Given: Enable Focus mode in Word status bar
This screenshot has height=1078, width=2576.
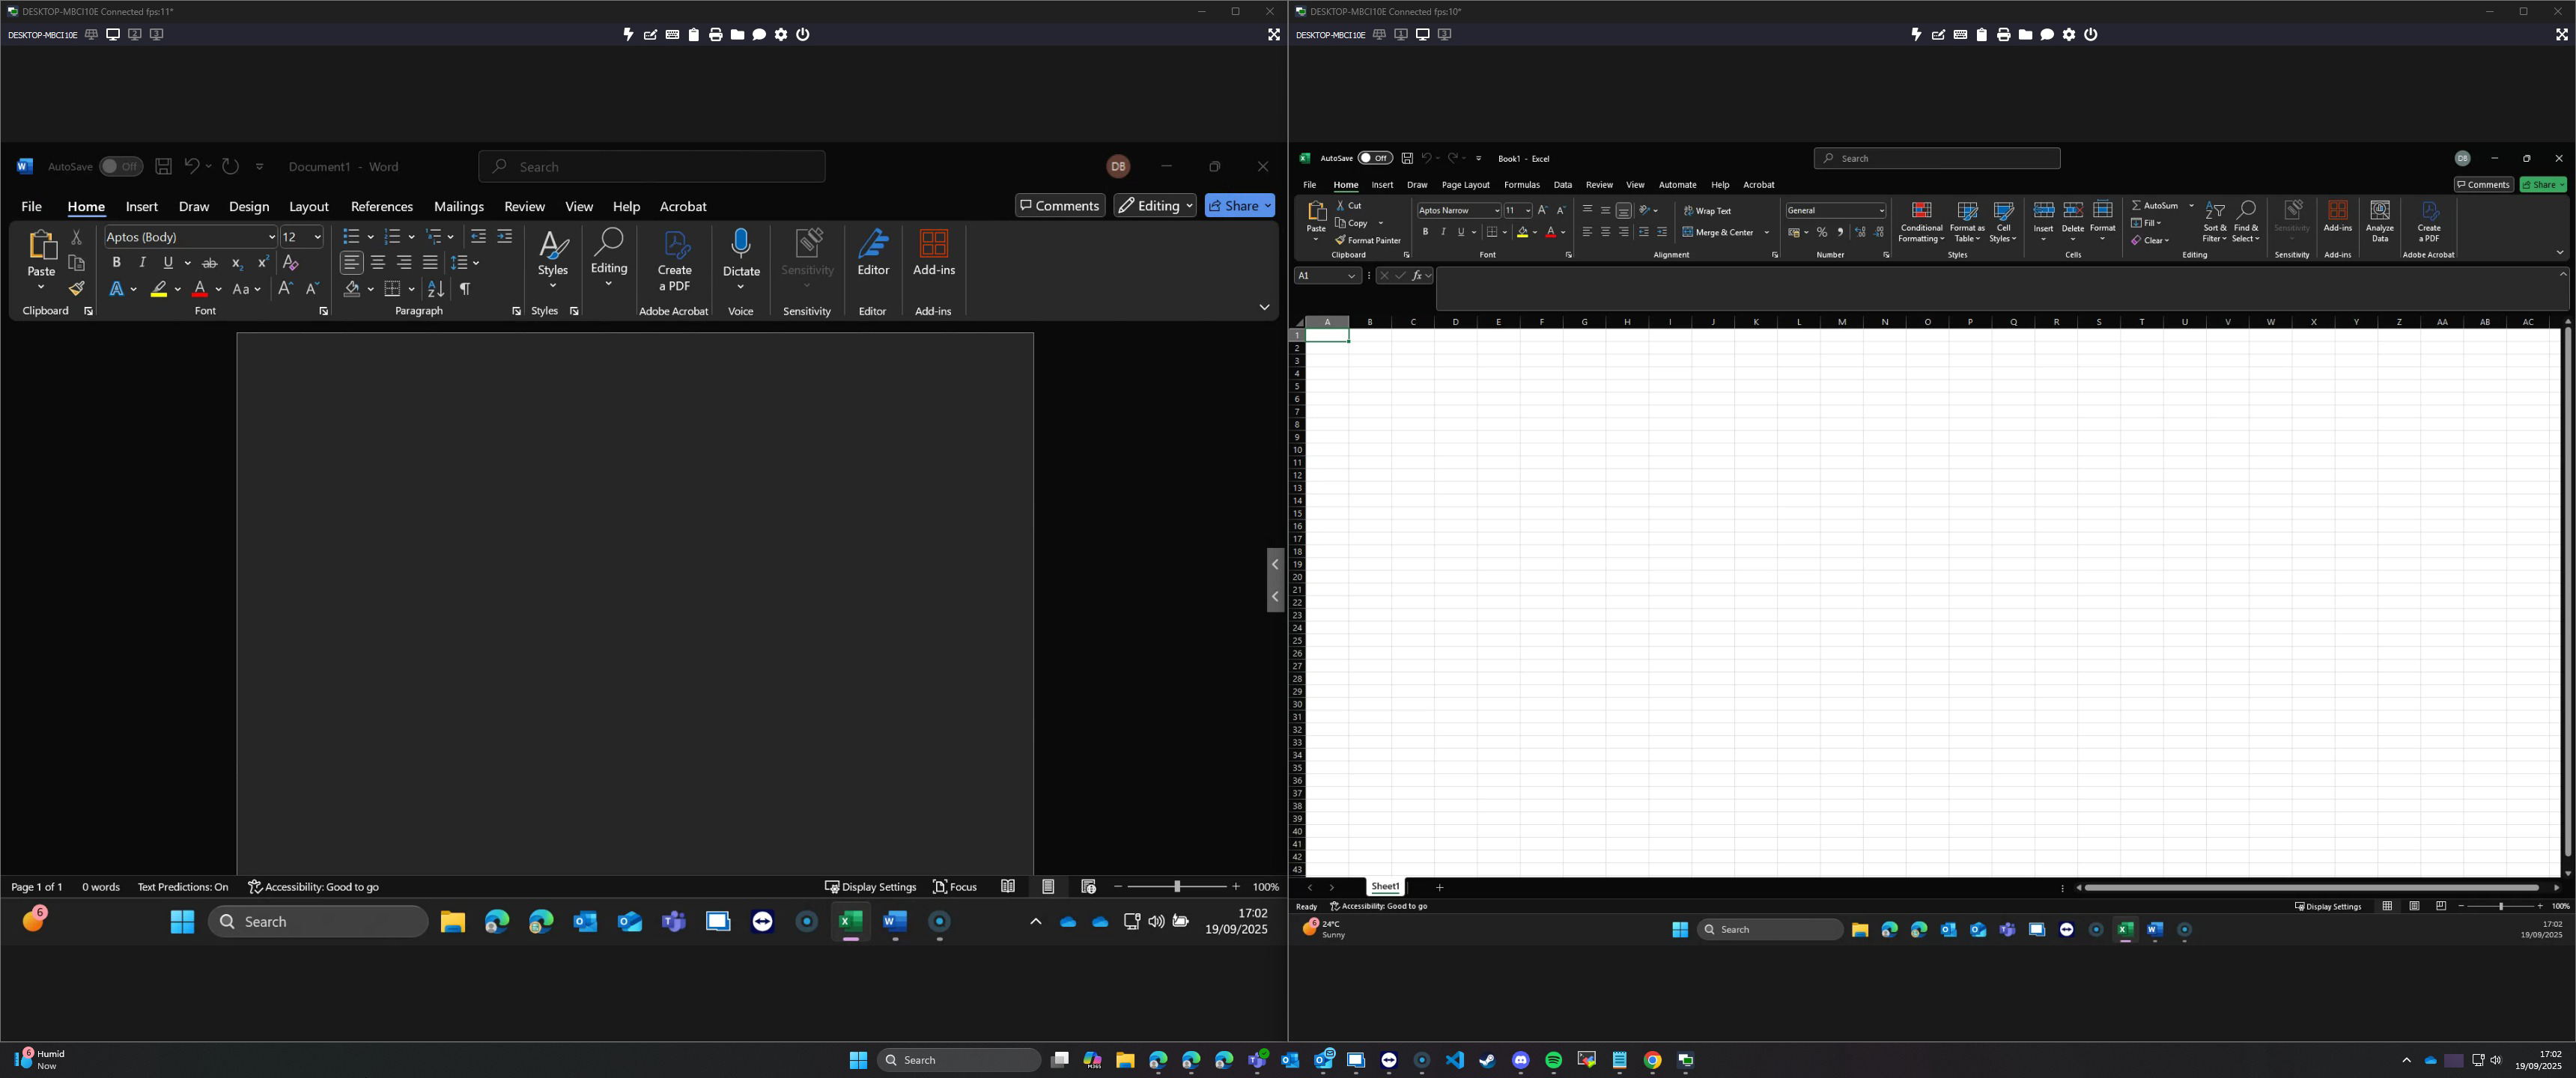Looking at the screenshot, I should click(955, 887).
